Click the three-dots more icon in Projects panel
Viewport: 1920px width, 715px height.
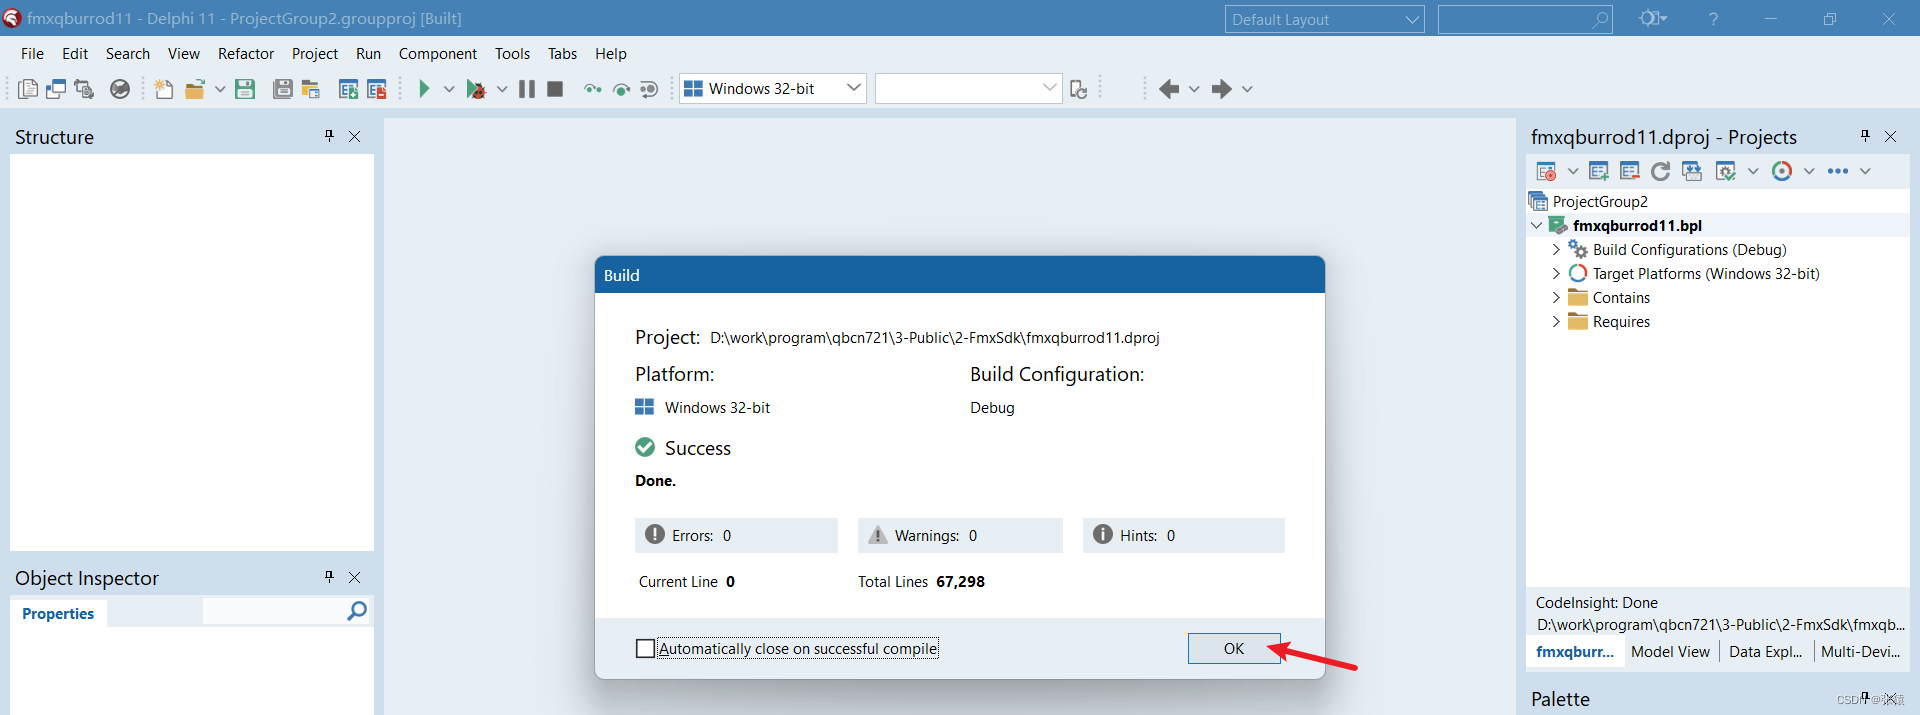tap(1838, 171)
